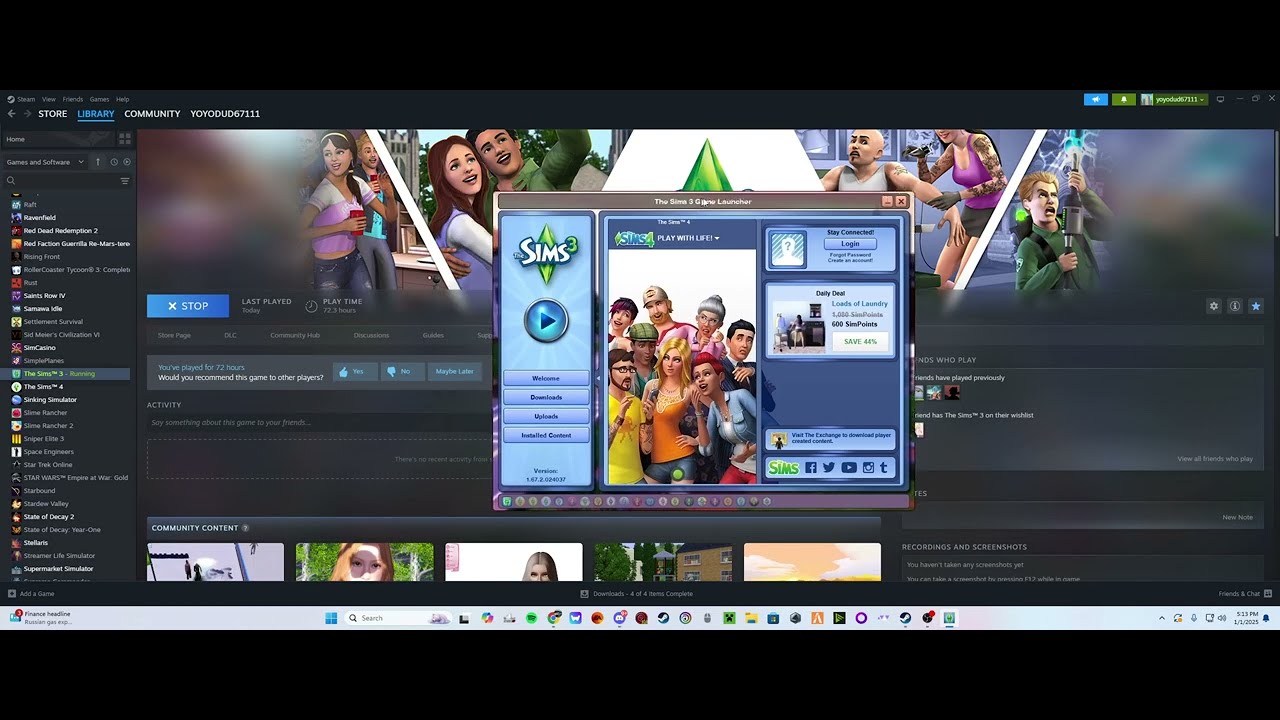Open the Loads of Laundry daily deal
This screenshot has height=720, width=1280.
pos(859,304)
